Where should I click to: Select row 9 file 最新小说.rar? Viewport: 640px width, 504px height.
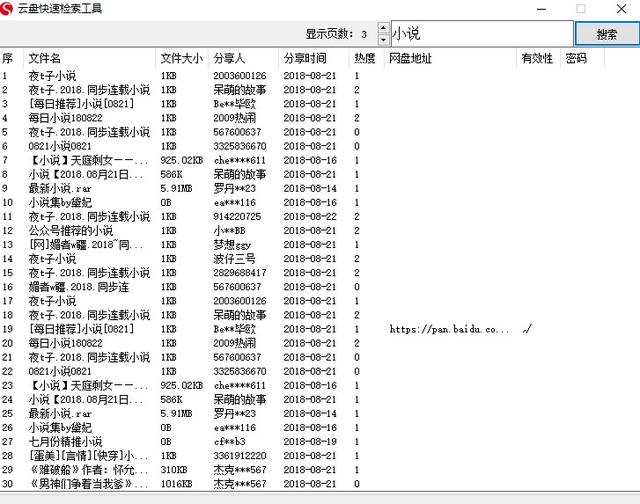[x=60, y=188]
